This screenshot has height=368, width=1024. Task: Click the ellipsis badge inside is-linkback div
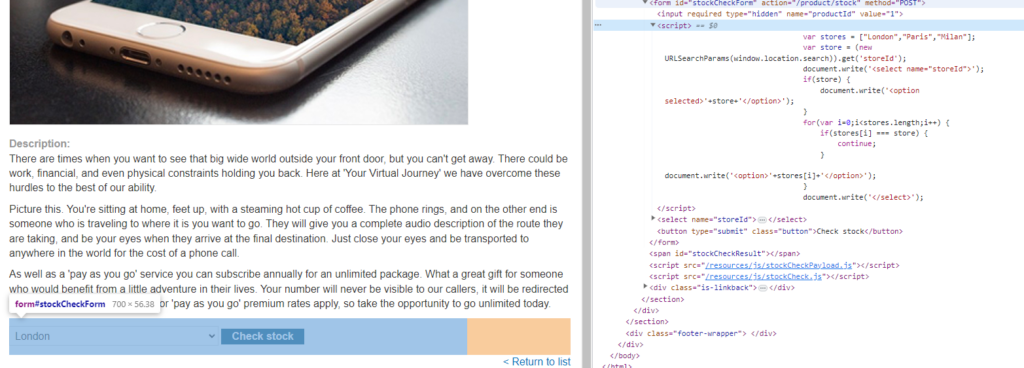click(x=762, y=287)
